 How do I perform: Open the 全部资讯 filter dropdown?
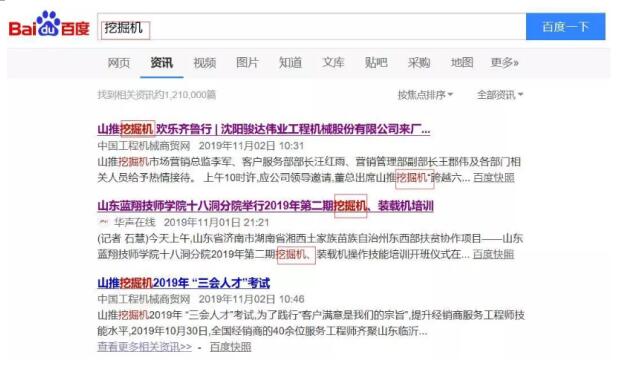click(500, 95)
